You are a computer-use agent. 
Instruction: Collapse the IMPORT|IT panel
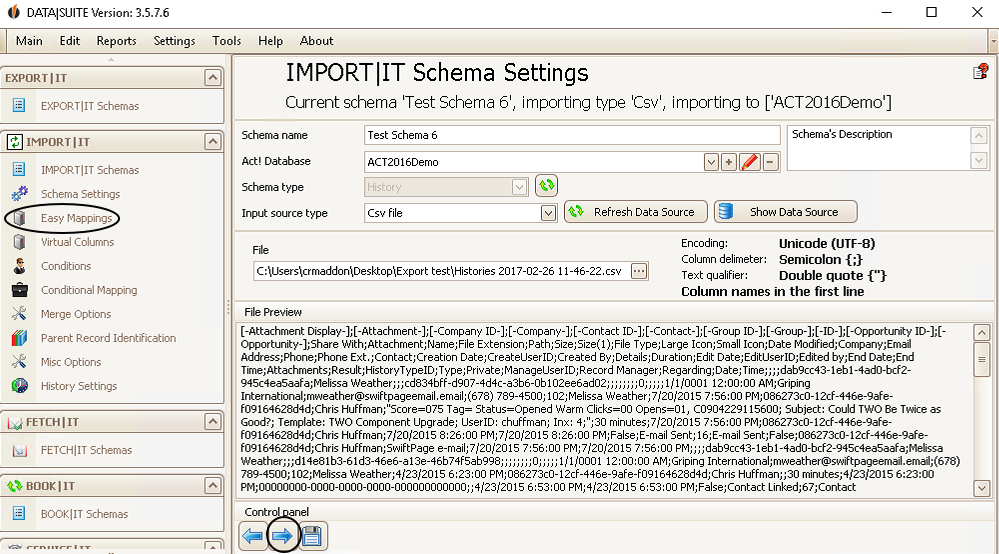(213, 141)
